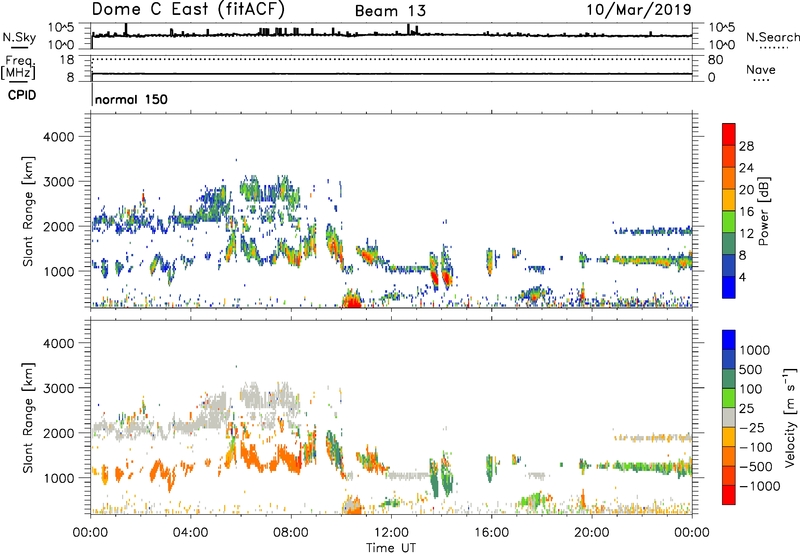The height and width of the screenshot is (554, 800).
Task: Click the '4' tick on the power colorbar
Action: click(742, 277)
